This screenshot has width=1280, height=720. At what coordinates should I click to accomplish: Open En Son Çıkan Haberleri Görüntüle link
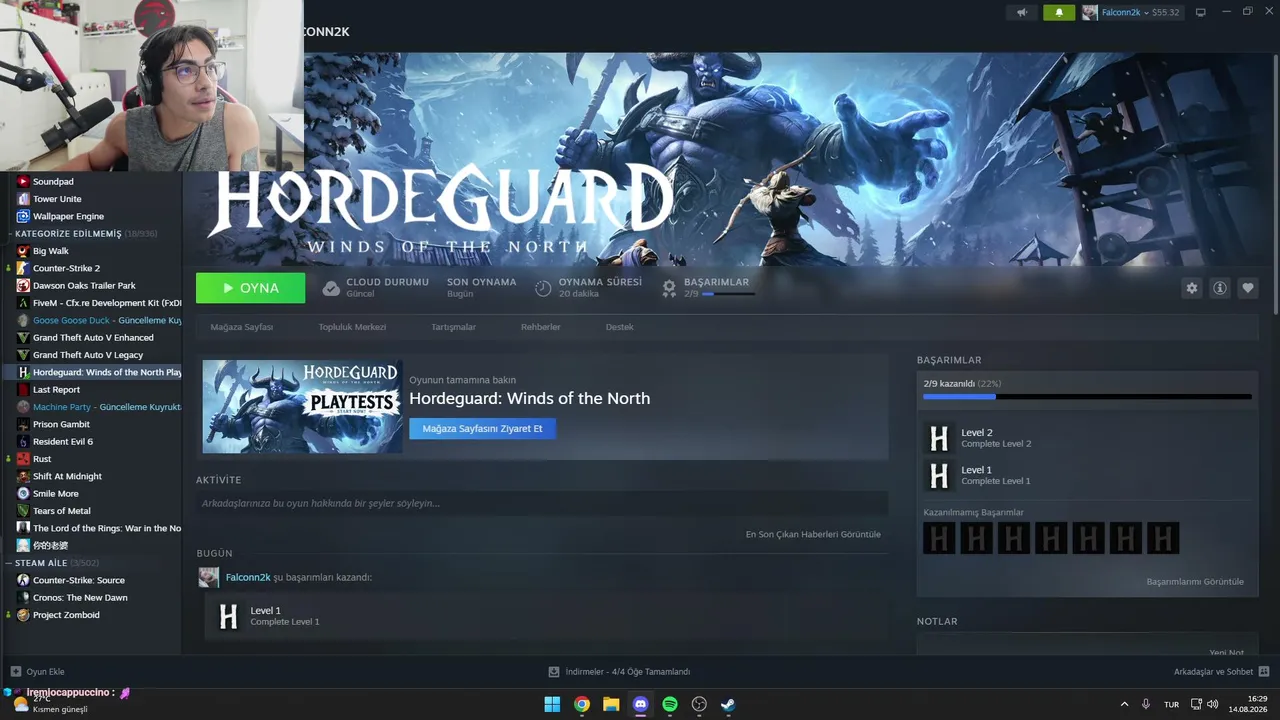813,534
